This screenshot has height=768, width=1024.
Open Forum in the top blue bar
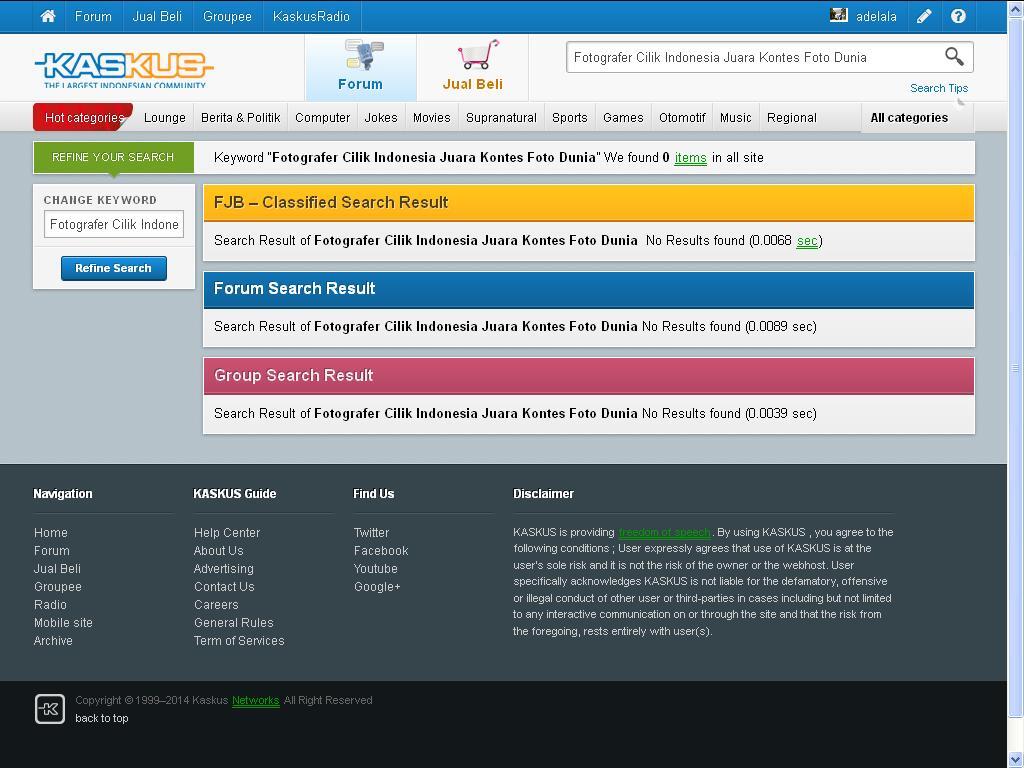coord(93,16)
